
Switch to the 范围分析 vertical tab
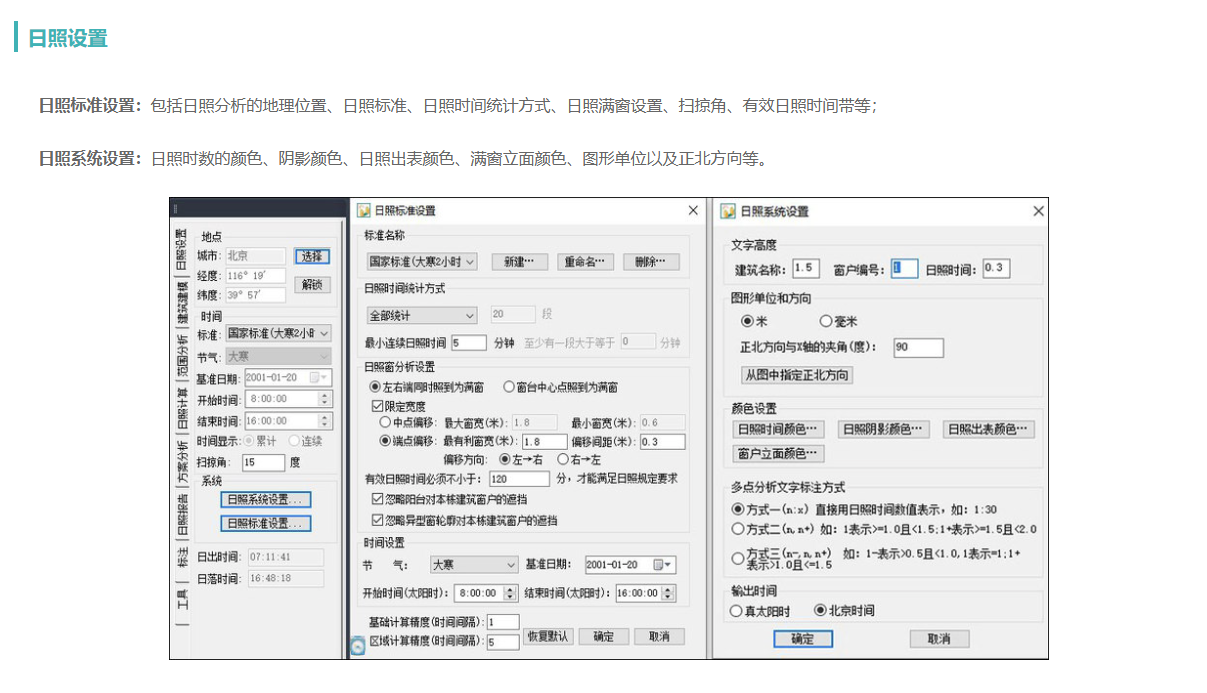(182, 357)
